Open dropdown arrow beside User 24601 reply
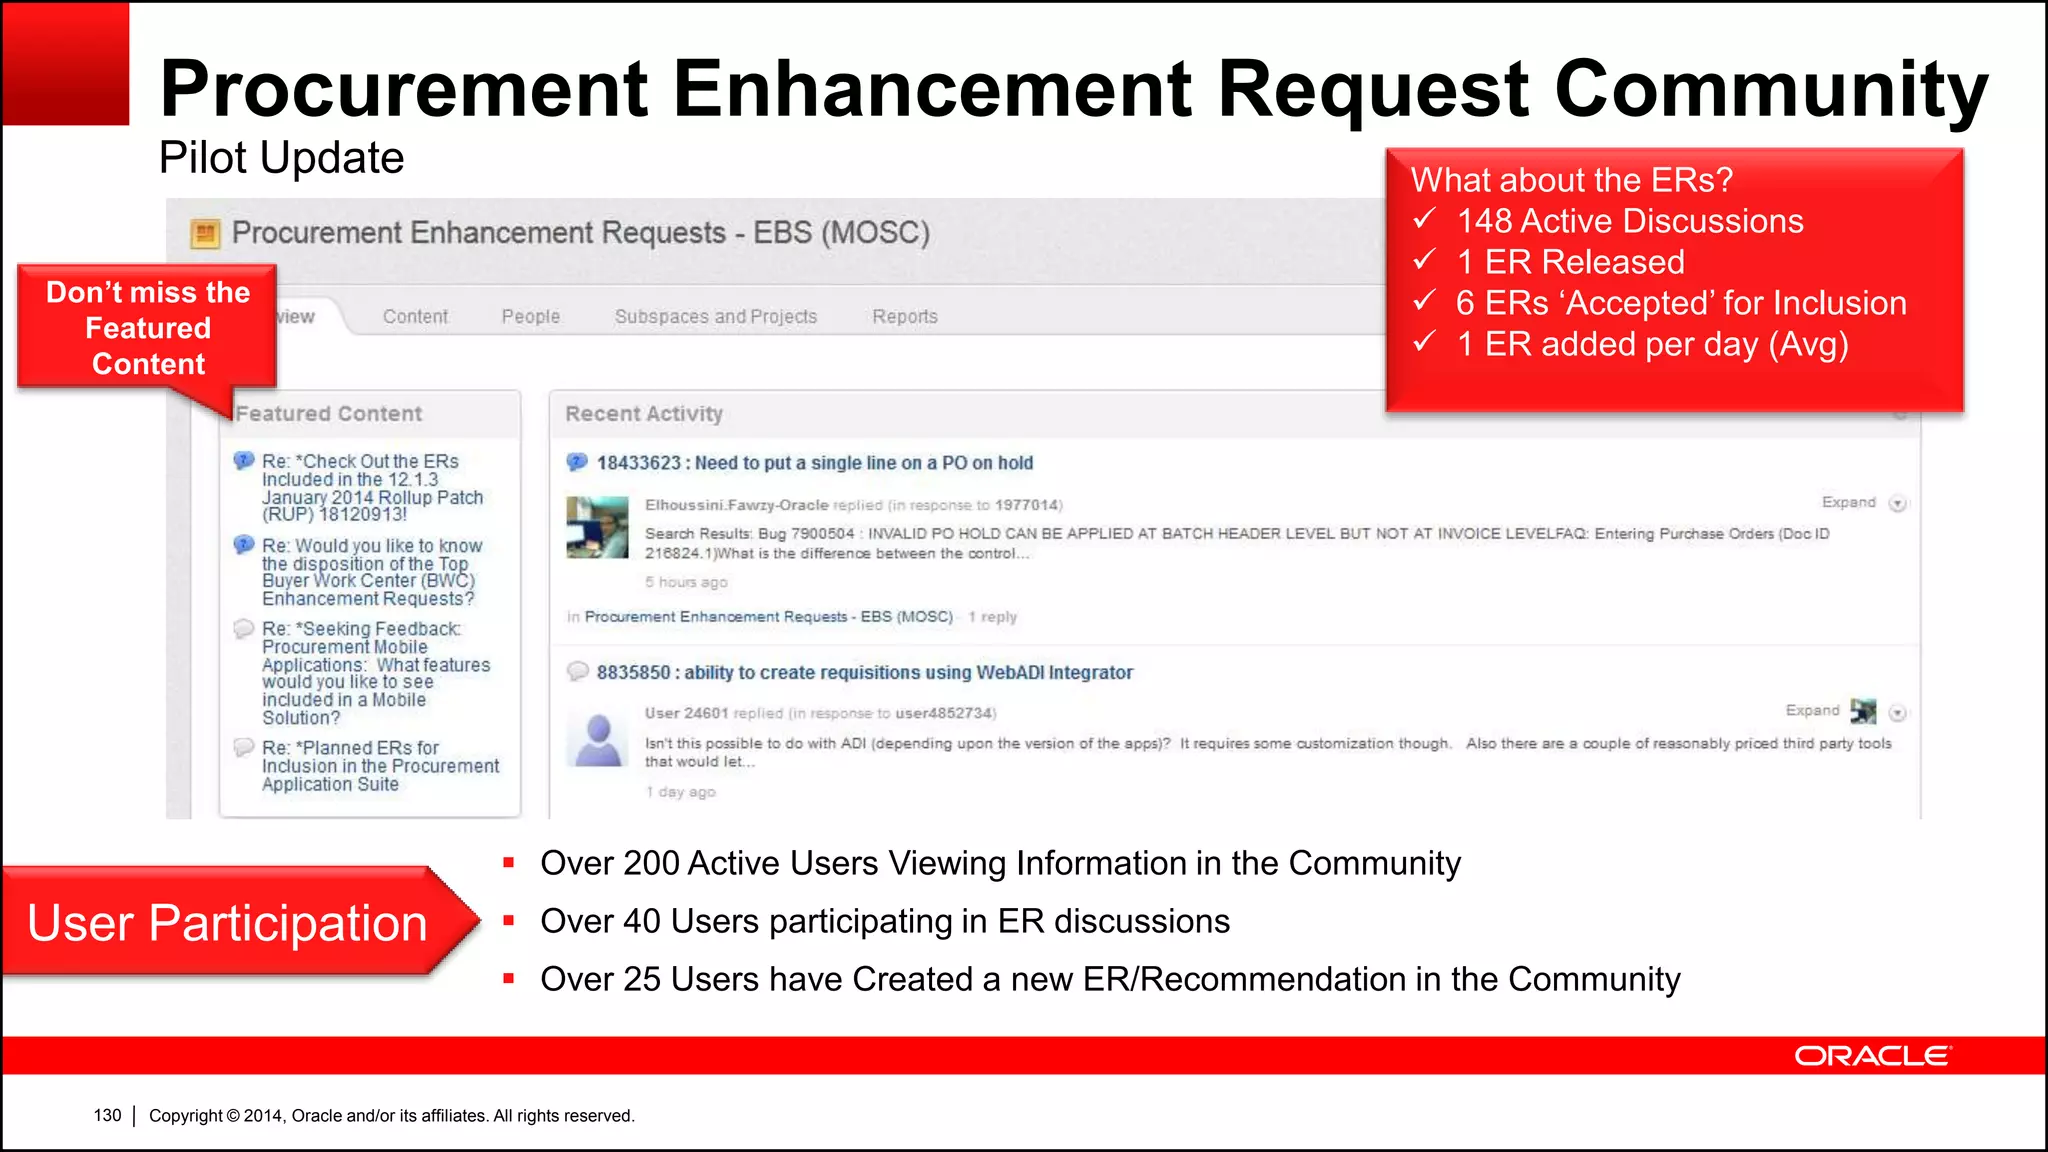The width and height of the screenshot is (2048, 1152). tap(1898, 713)
